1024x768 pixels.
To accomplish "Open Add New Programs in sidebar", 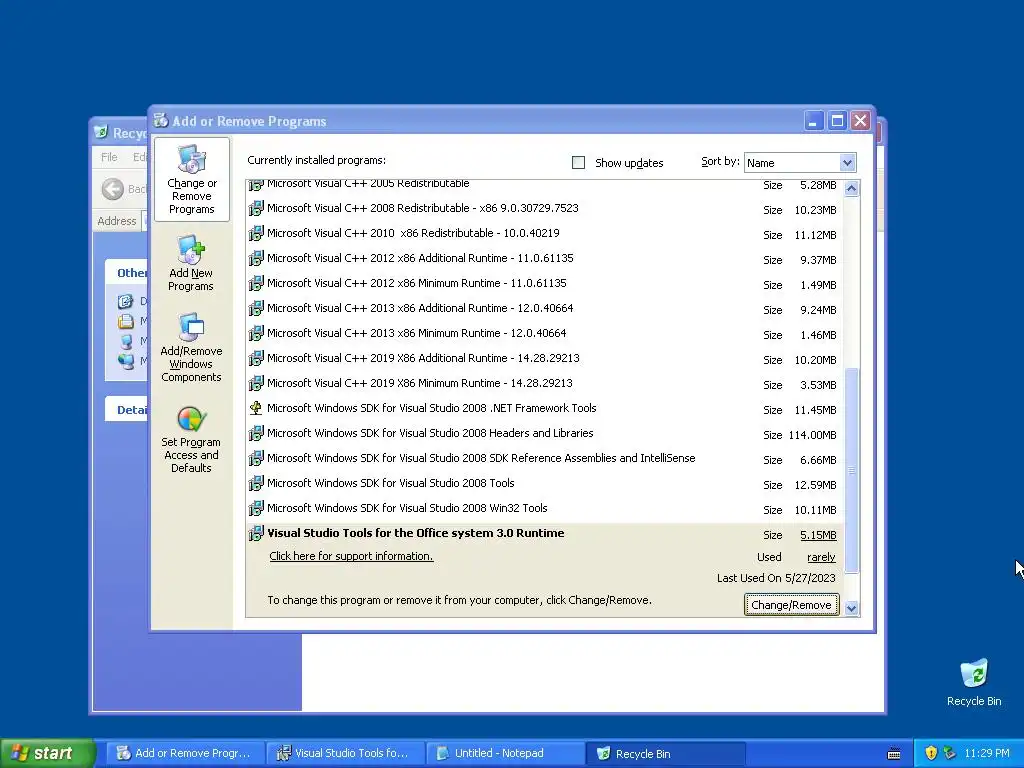I will click(x=191, y=263).
